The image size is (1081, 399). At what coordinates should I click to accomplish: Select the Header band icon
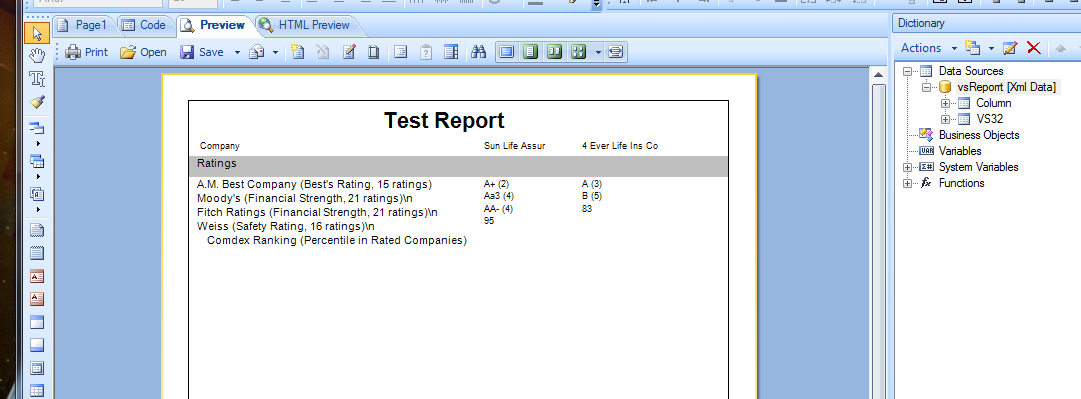point(37,368)
